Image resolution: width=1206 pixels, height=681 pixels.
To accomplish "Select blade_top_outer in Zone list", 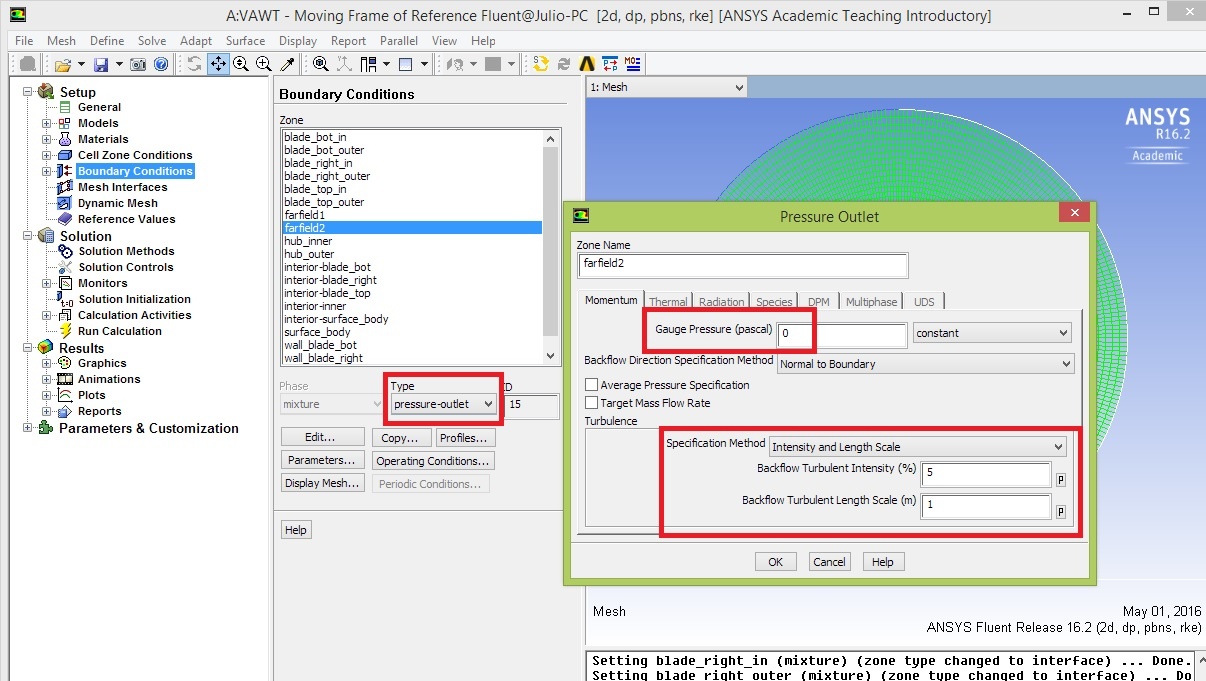I will click(x=412, y=202).
